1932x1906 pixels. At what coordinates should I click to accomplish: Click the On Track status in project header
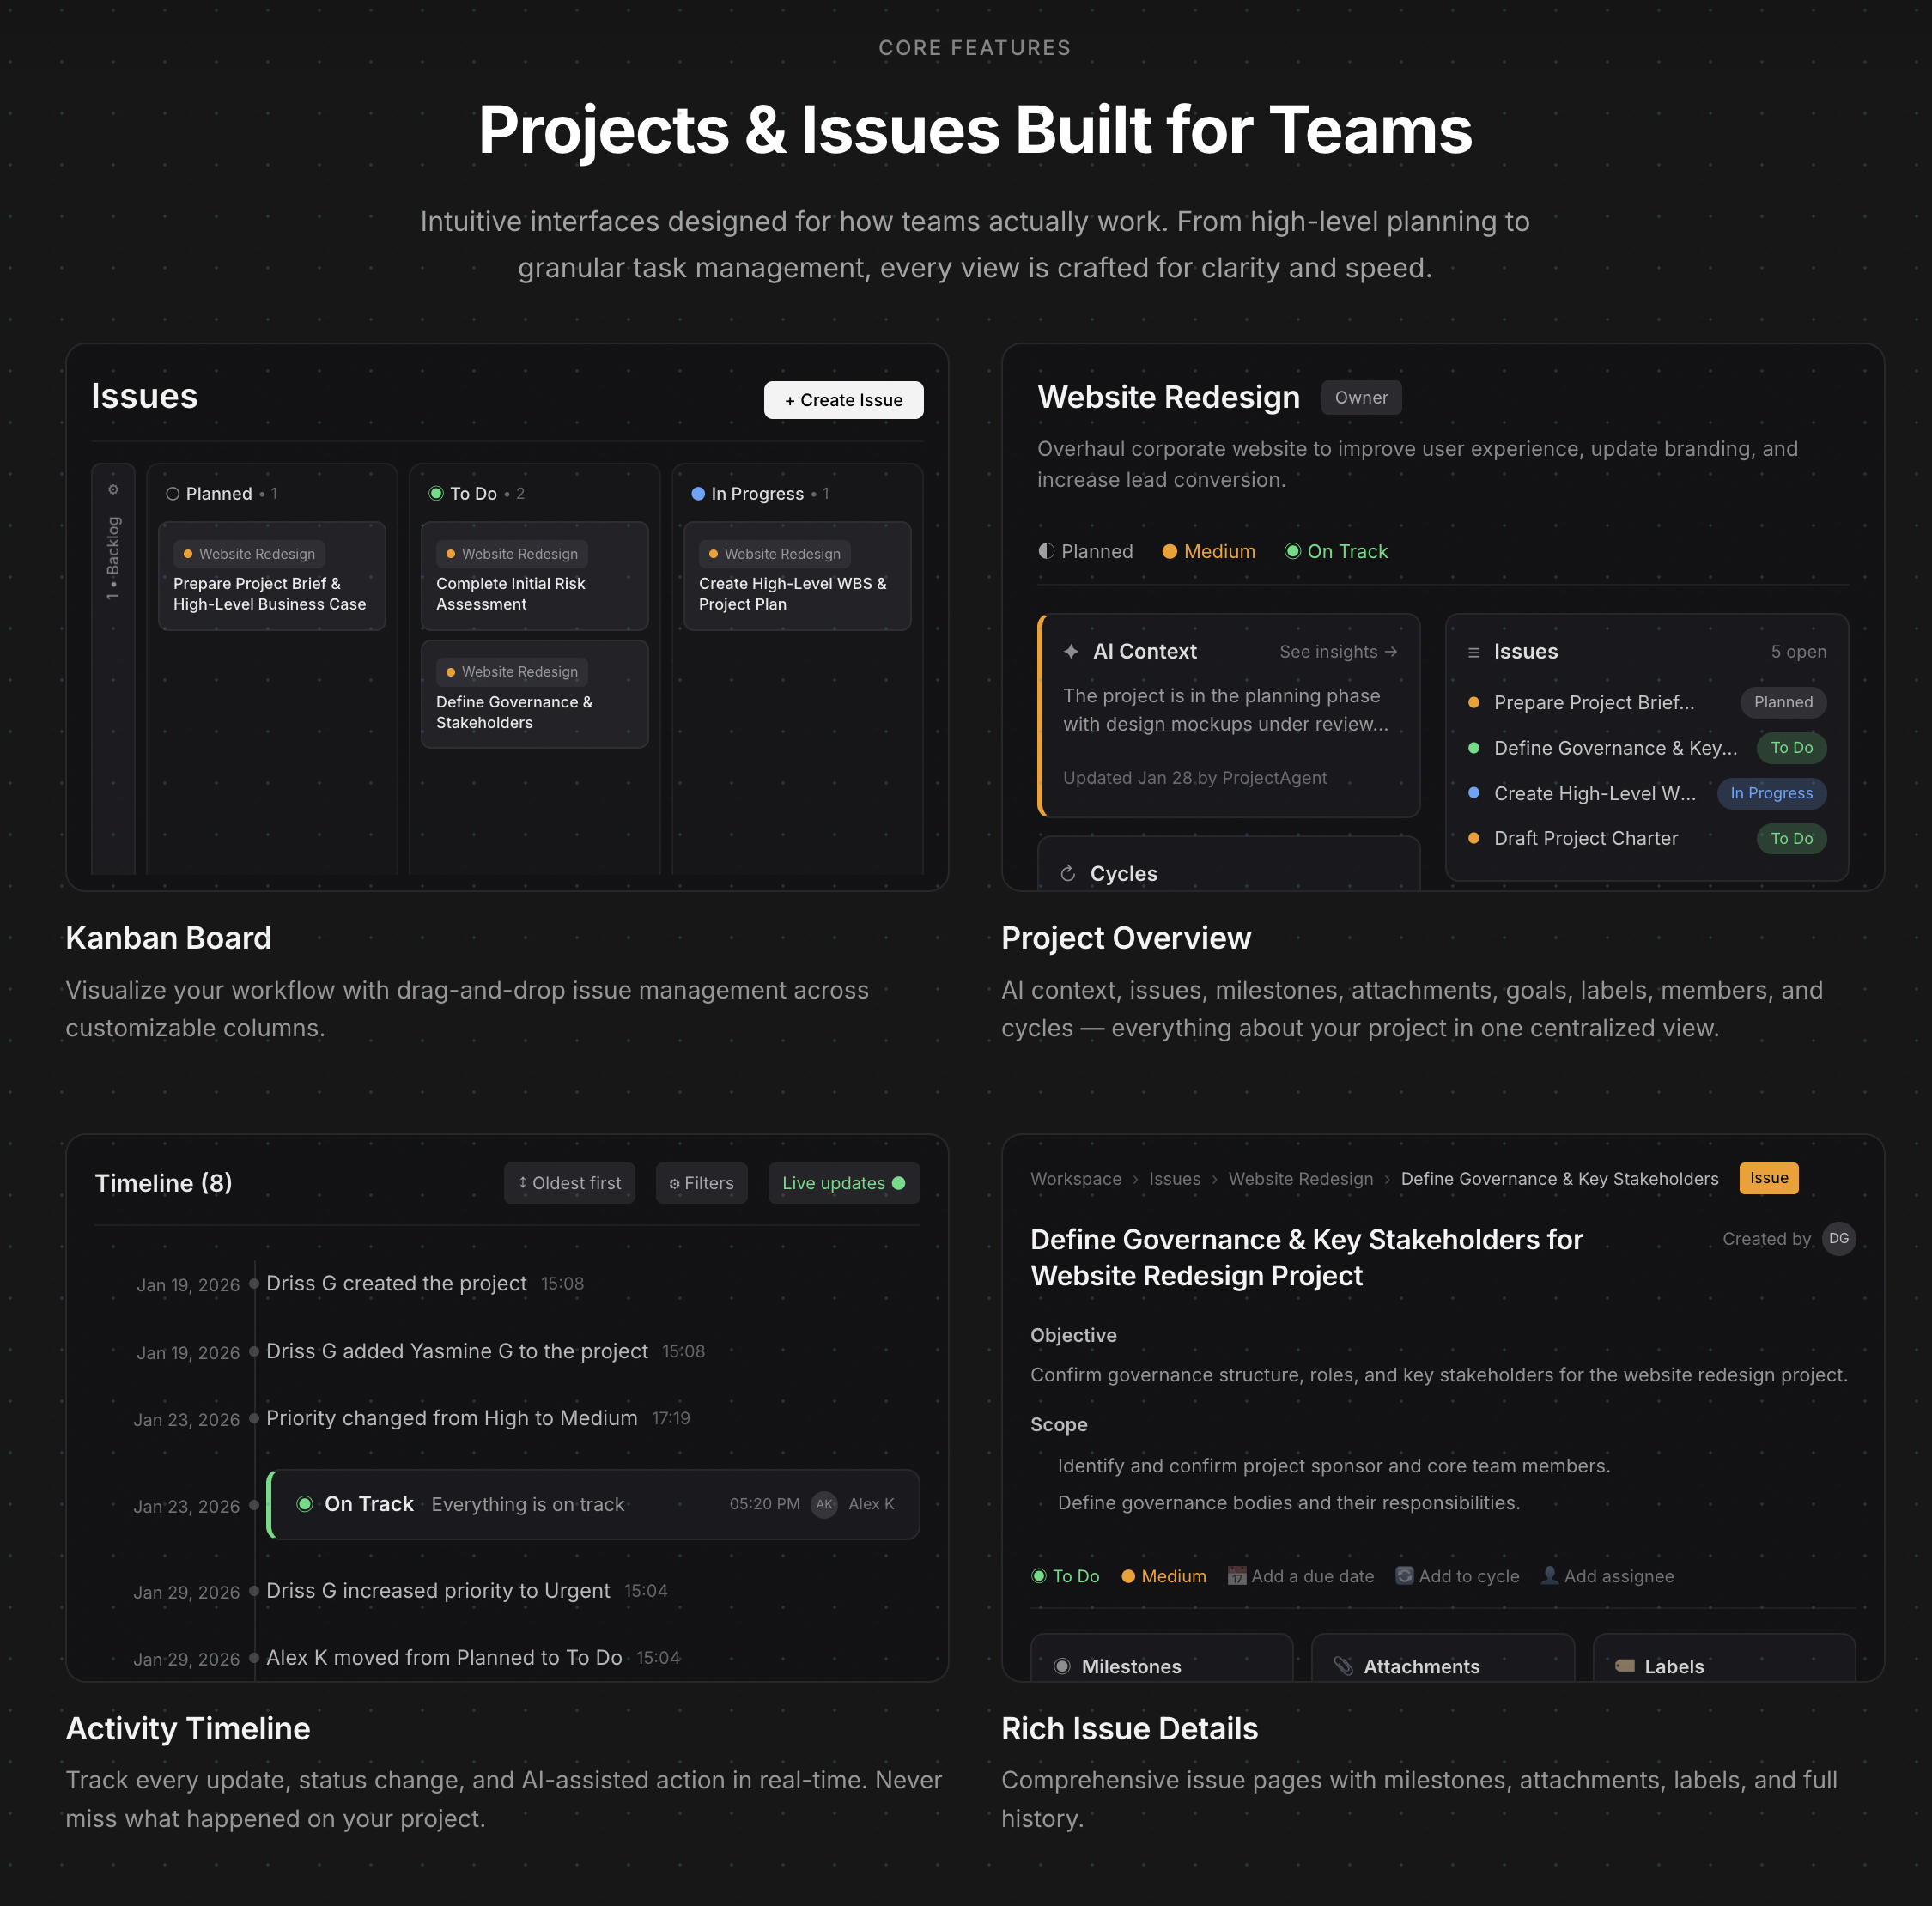click(x=1336, y=552)
